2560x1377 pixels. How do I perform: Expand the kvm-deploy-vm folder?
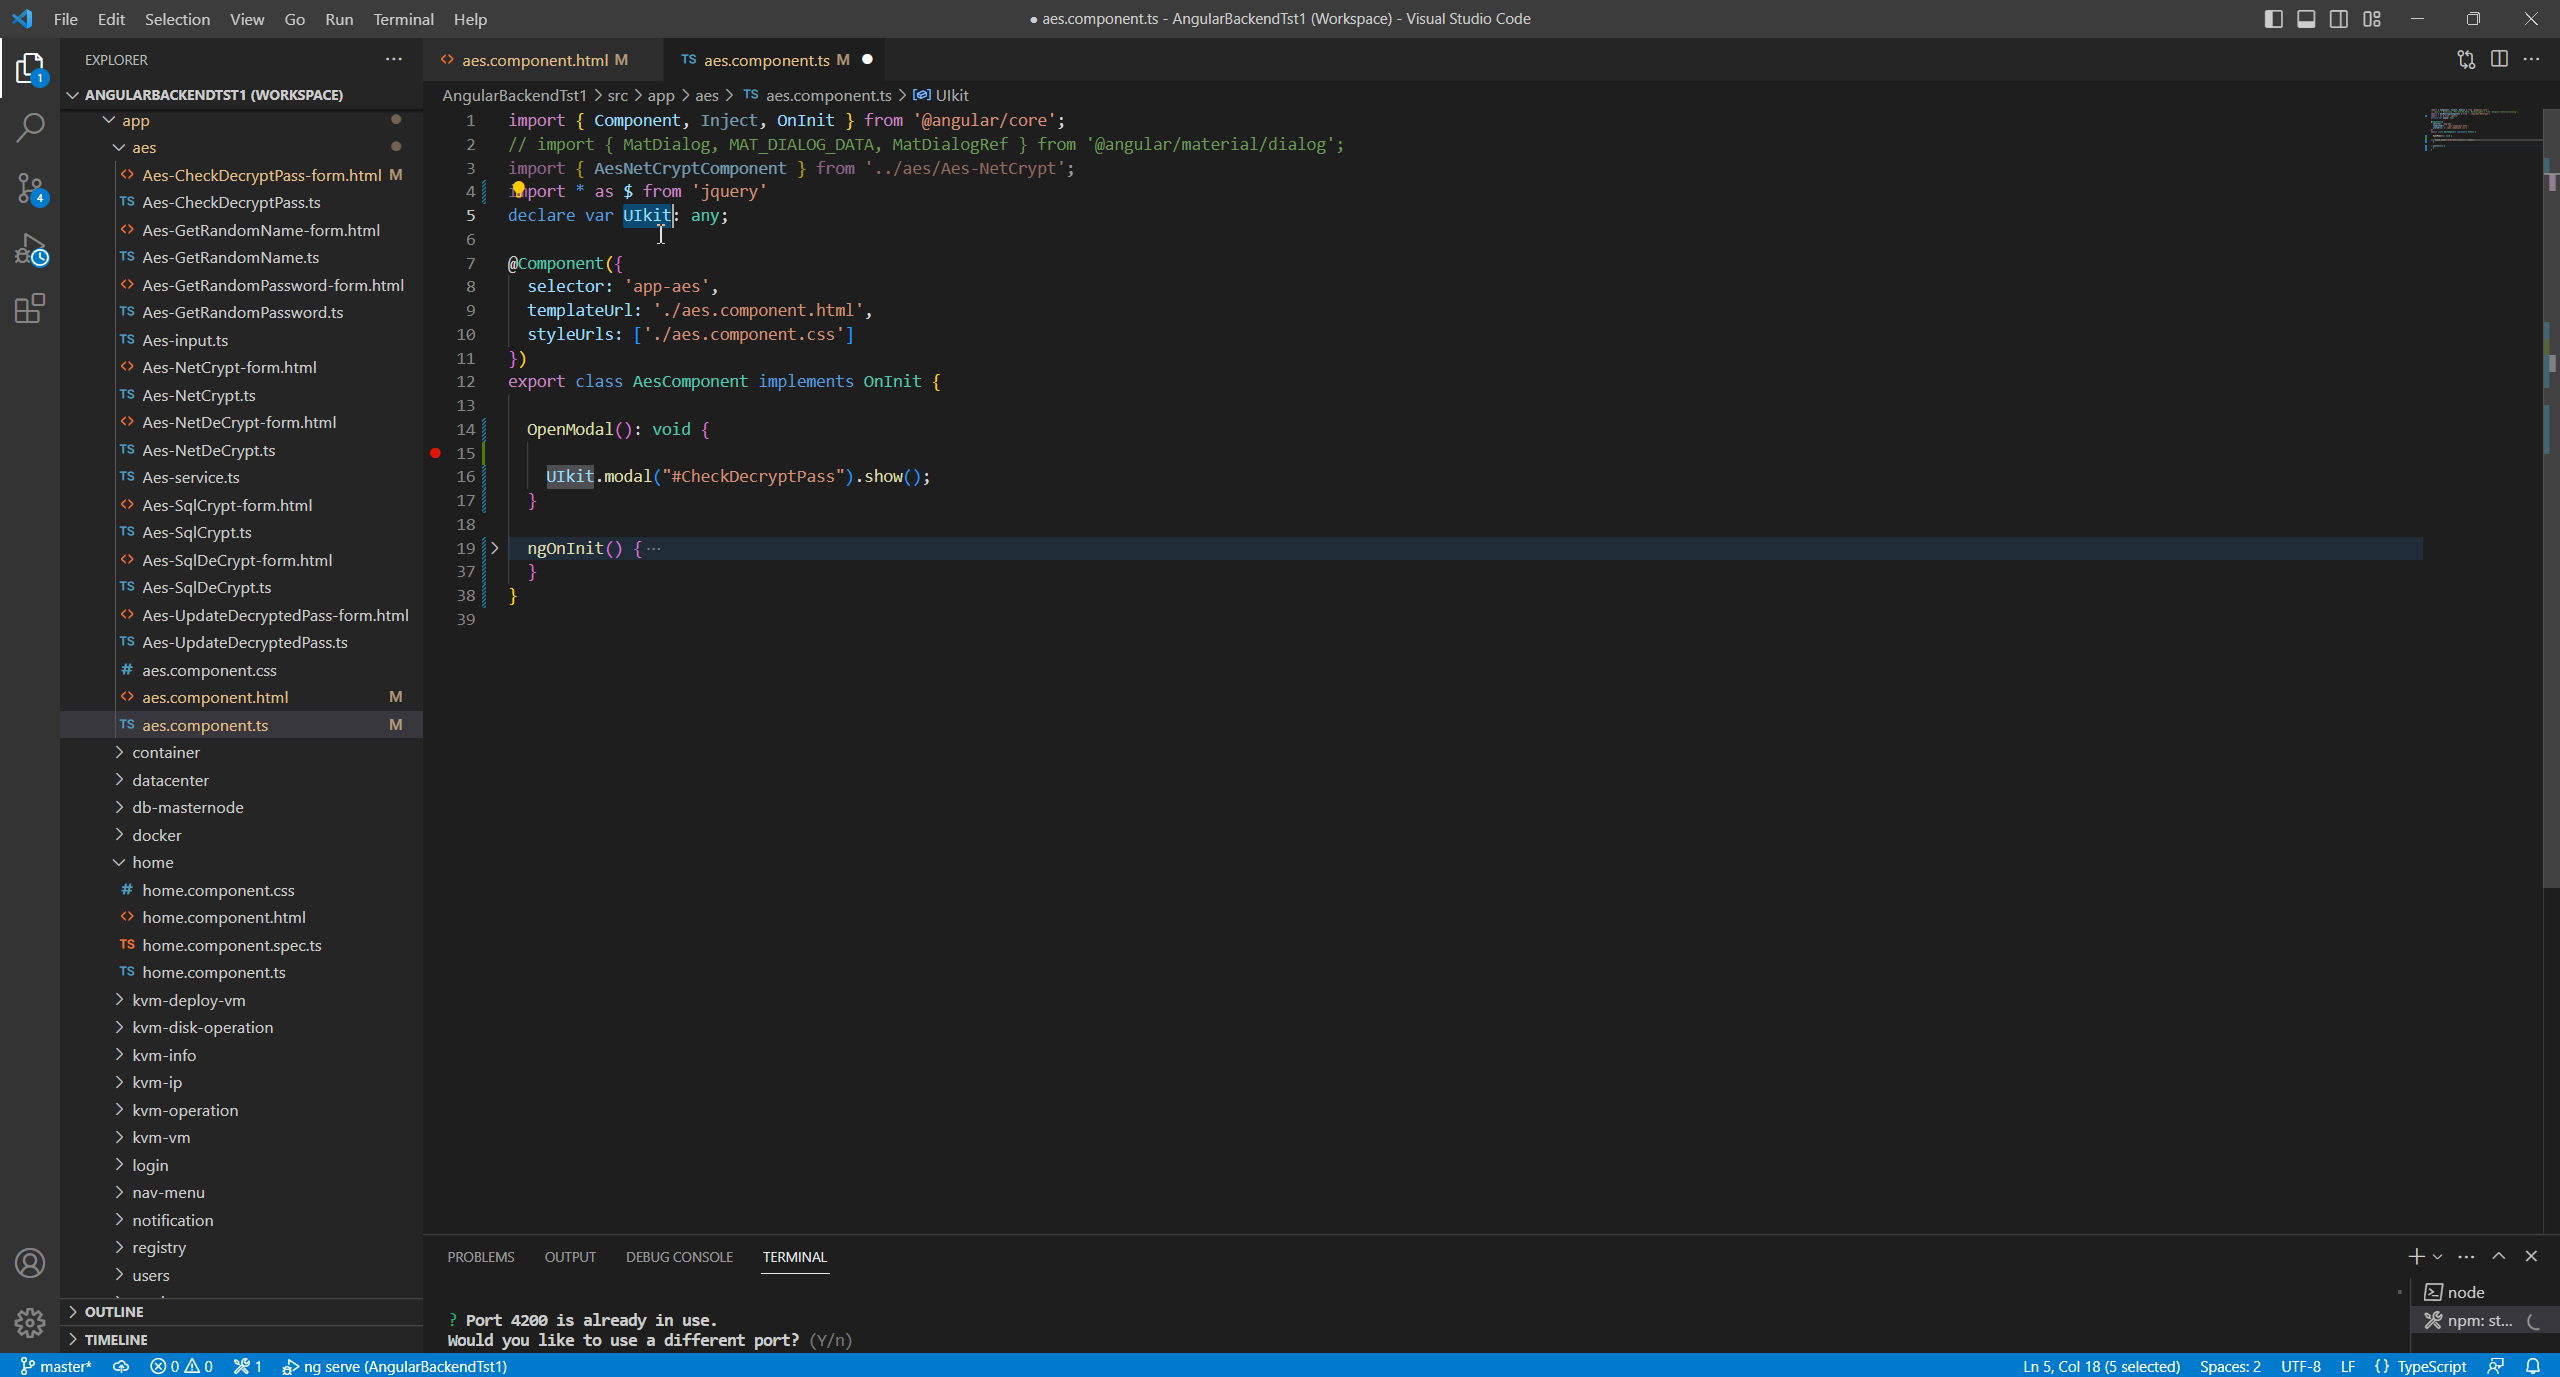click(189, 1000)
